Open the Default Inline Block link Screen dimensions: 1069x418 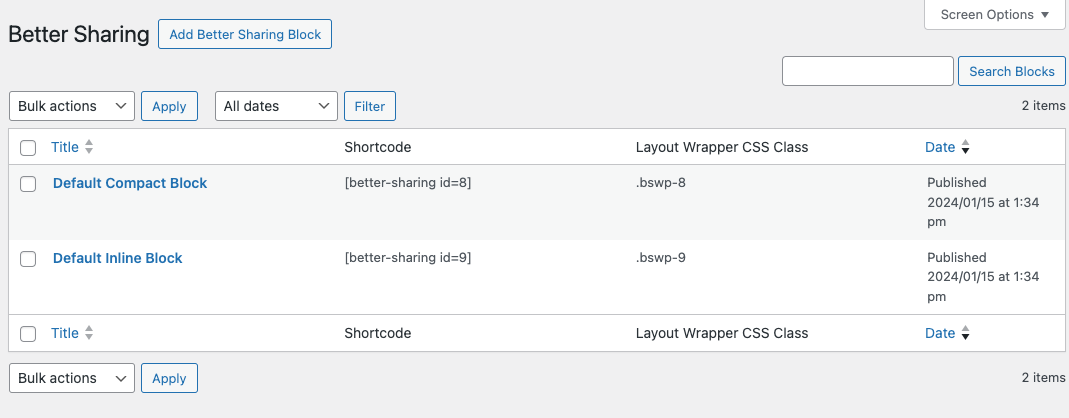click(x=118, y=258)
